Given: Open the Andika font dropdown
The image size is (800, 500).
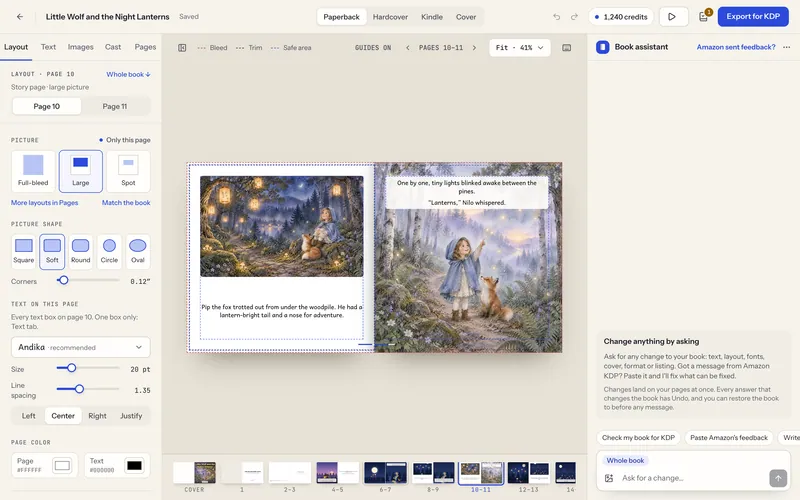Looking at the screenshot, I should pyautogui.click(x=81, y=347).
